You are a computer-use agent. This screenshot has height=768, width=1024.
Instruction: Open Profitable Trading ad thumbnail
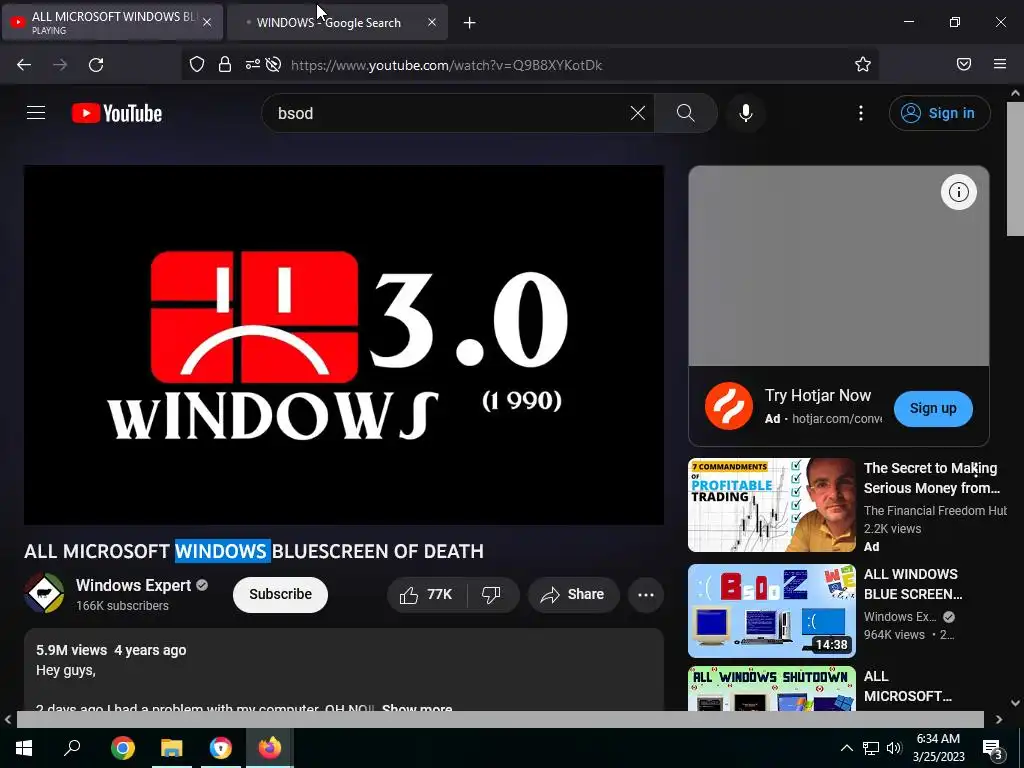(771, 505)
